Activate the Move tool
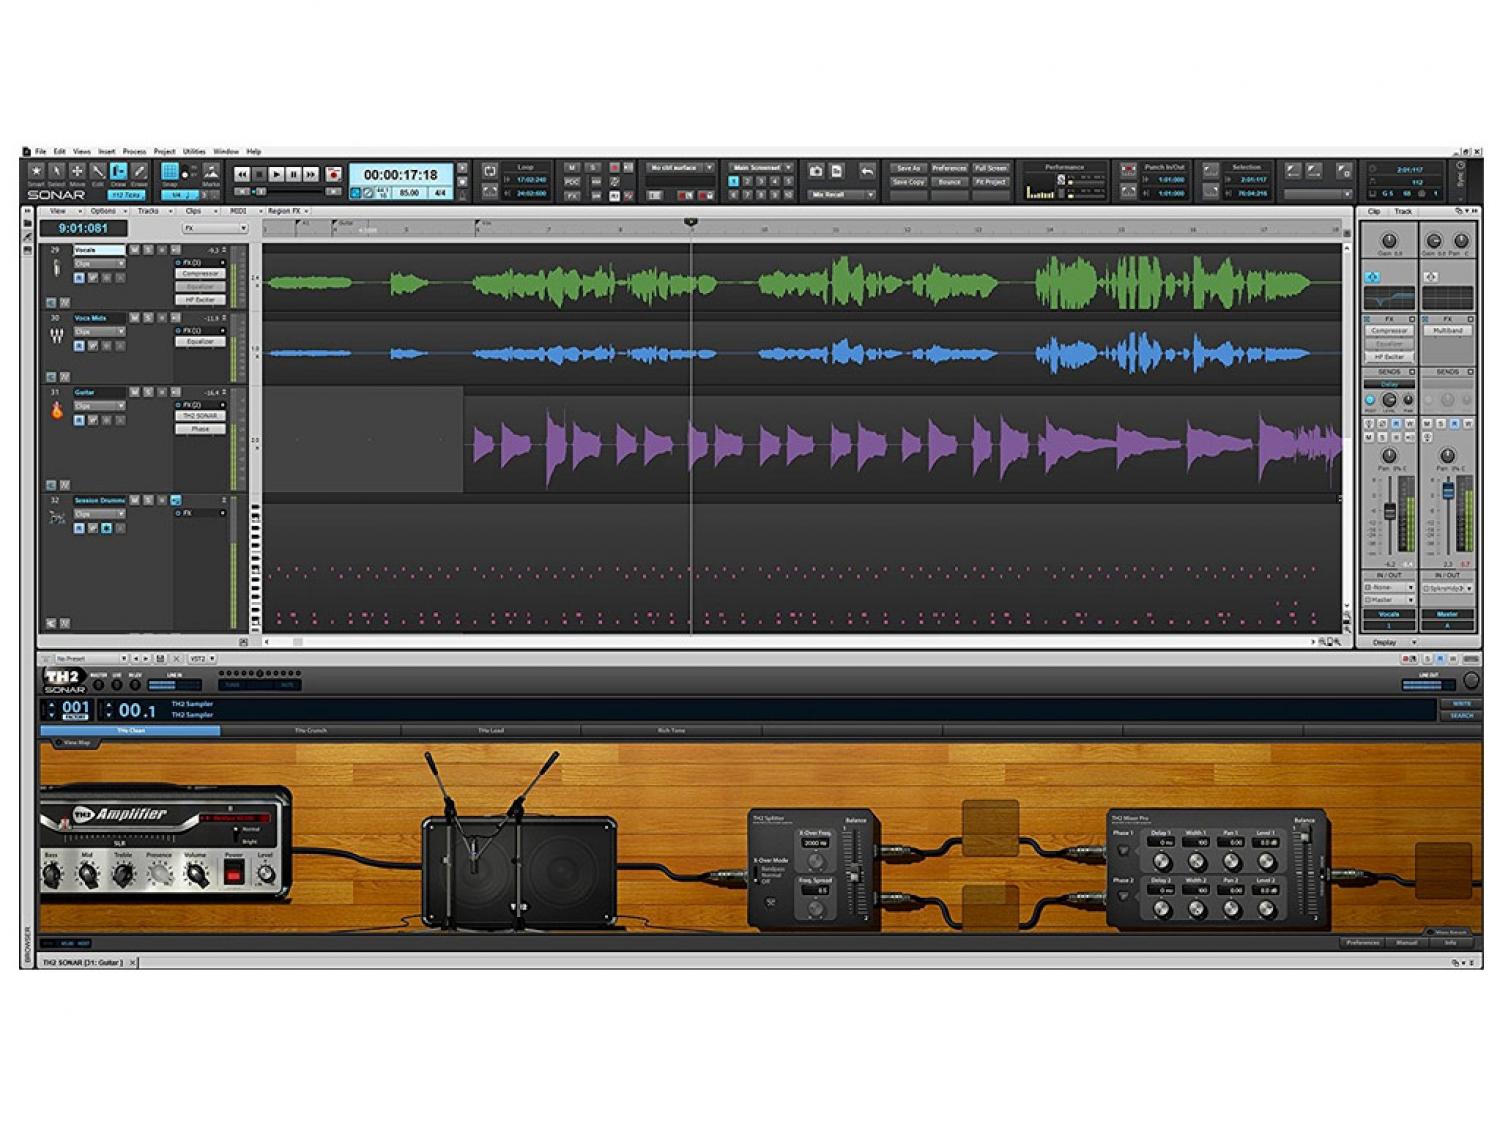1500x1125 pixels. pyautogui.click(x=77, y=172)
